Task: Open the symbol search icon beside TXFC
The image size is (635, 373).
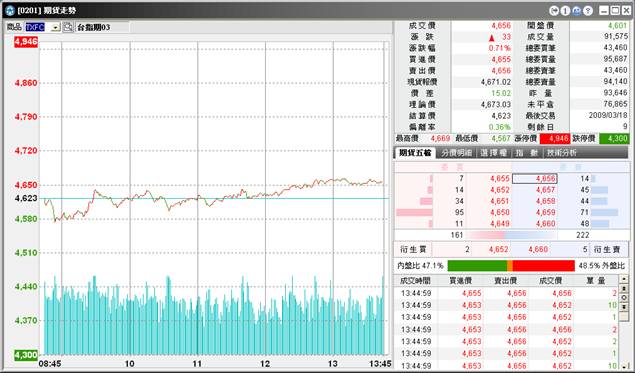Action: (x=68, y=27)
